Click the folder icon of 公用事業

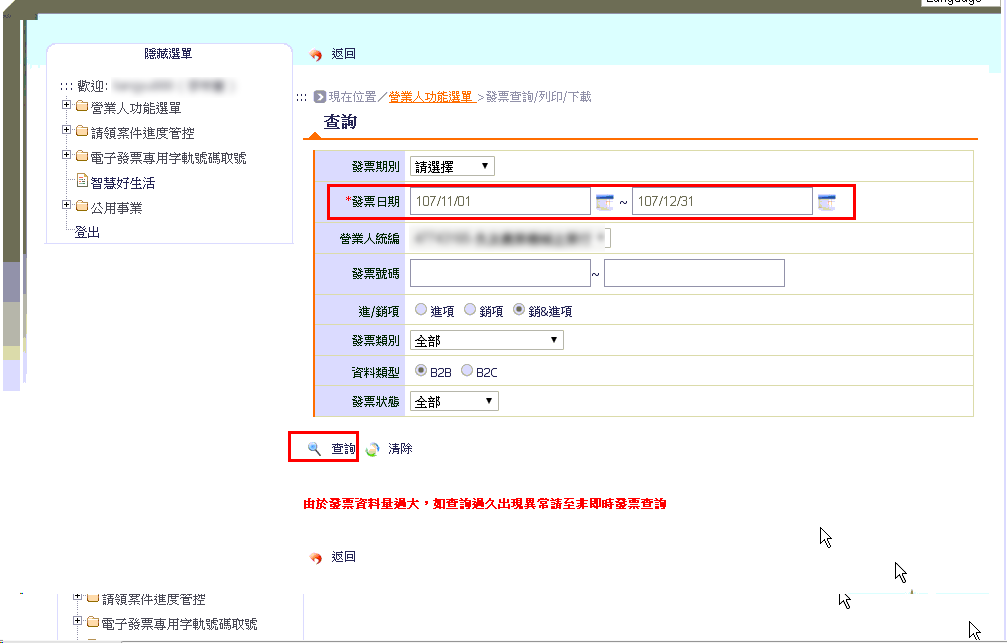pos(82,206)
